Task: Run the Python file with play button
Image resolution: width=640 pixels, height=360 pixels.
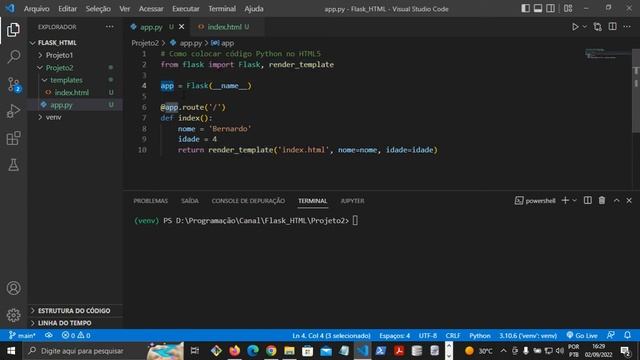Action: pos(575,27)
